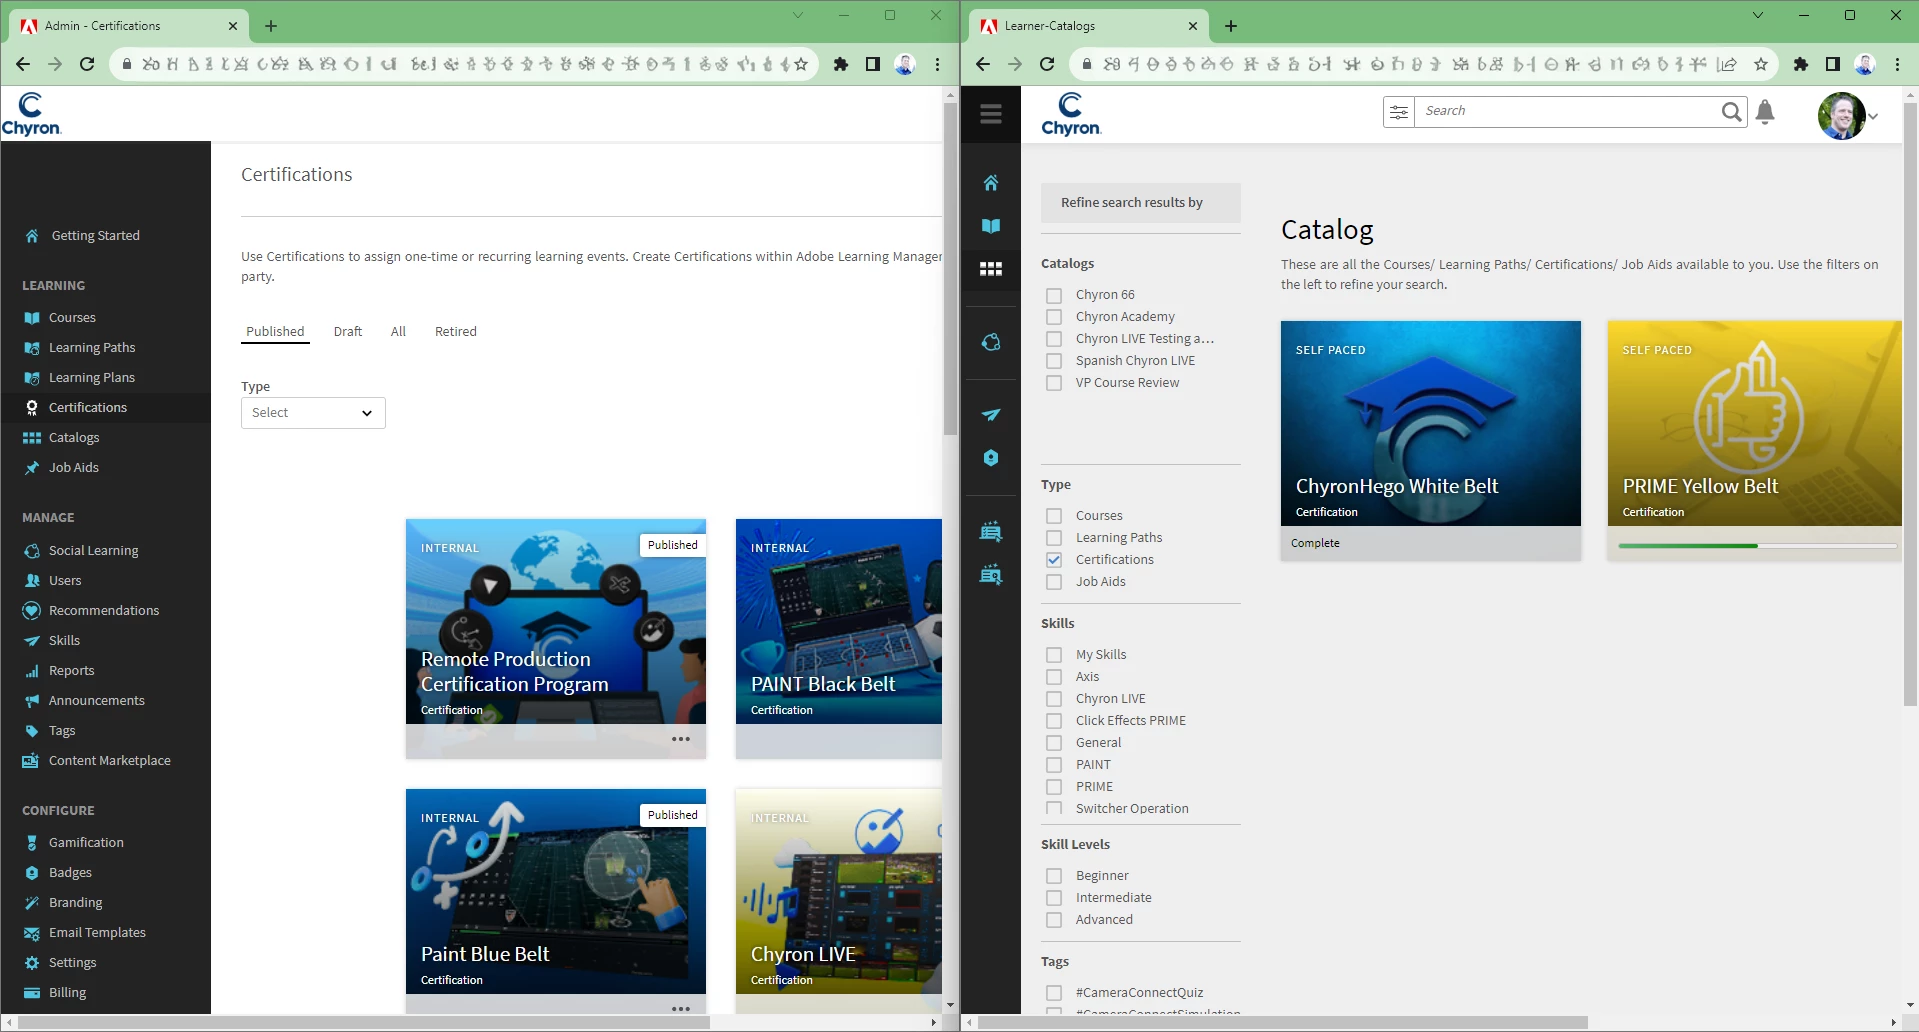
Task: Check the Spanish Chyron LIVE catalog filter
Action: [x=1054, y=362]
